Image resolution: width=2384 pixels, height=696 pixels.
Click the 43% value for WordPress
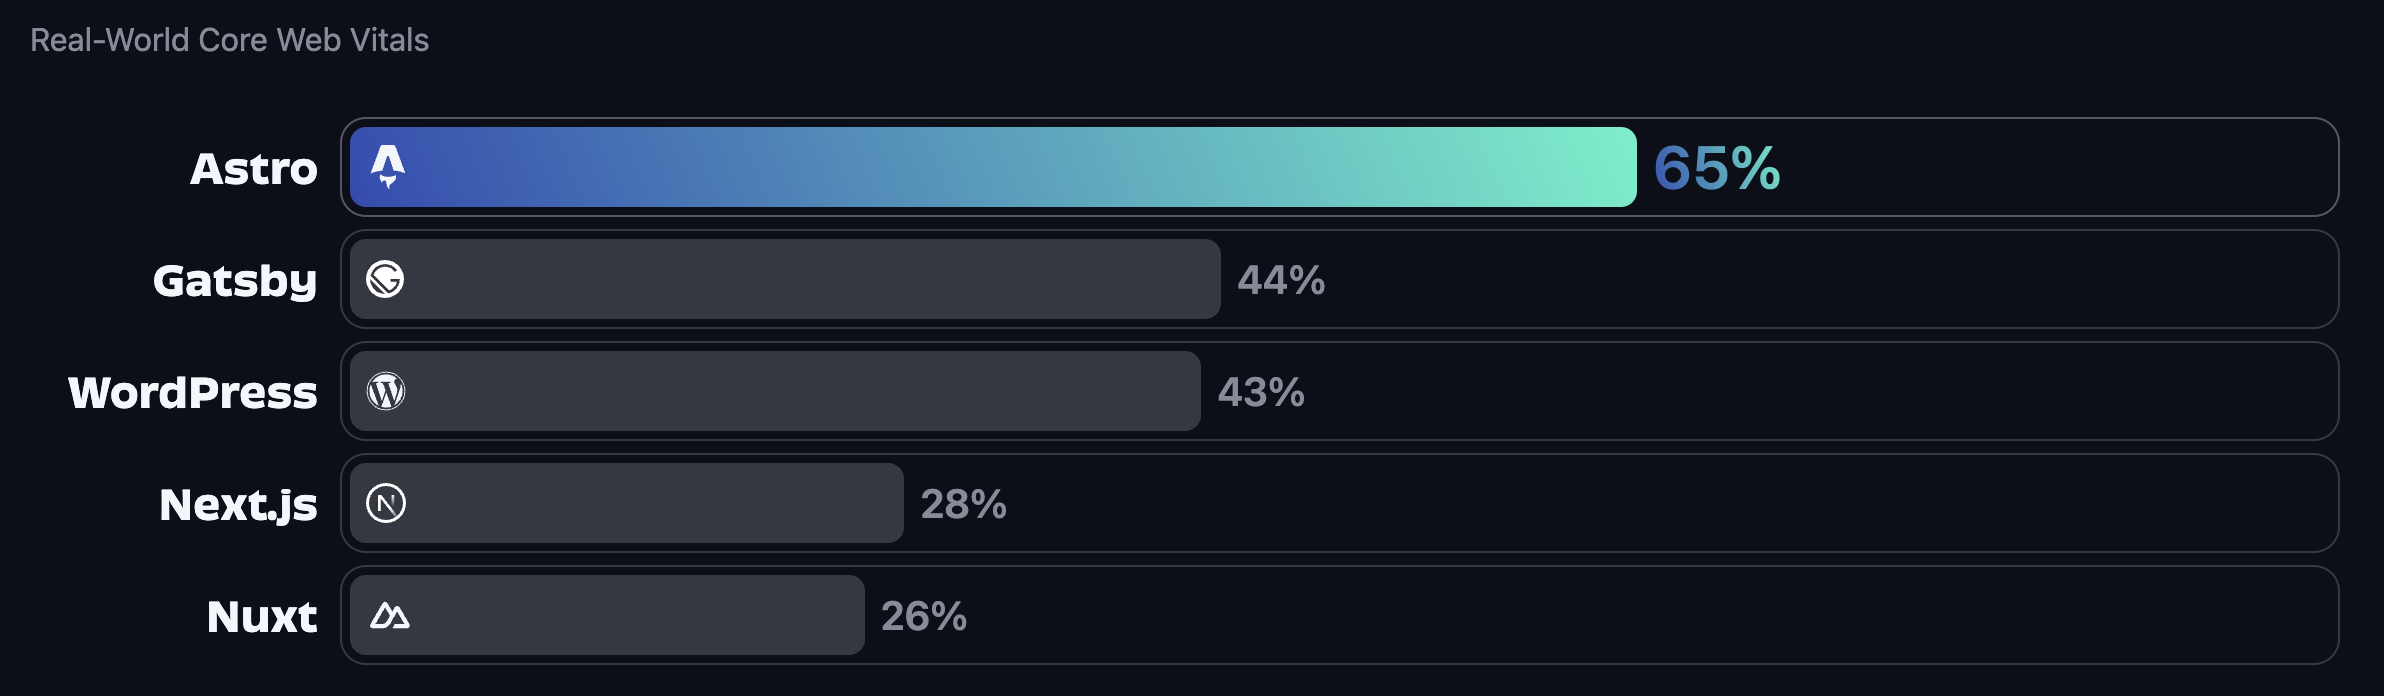1261,392
